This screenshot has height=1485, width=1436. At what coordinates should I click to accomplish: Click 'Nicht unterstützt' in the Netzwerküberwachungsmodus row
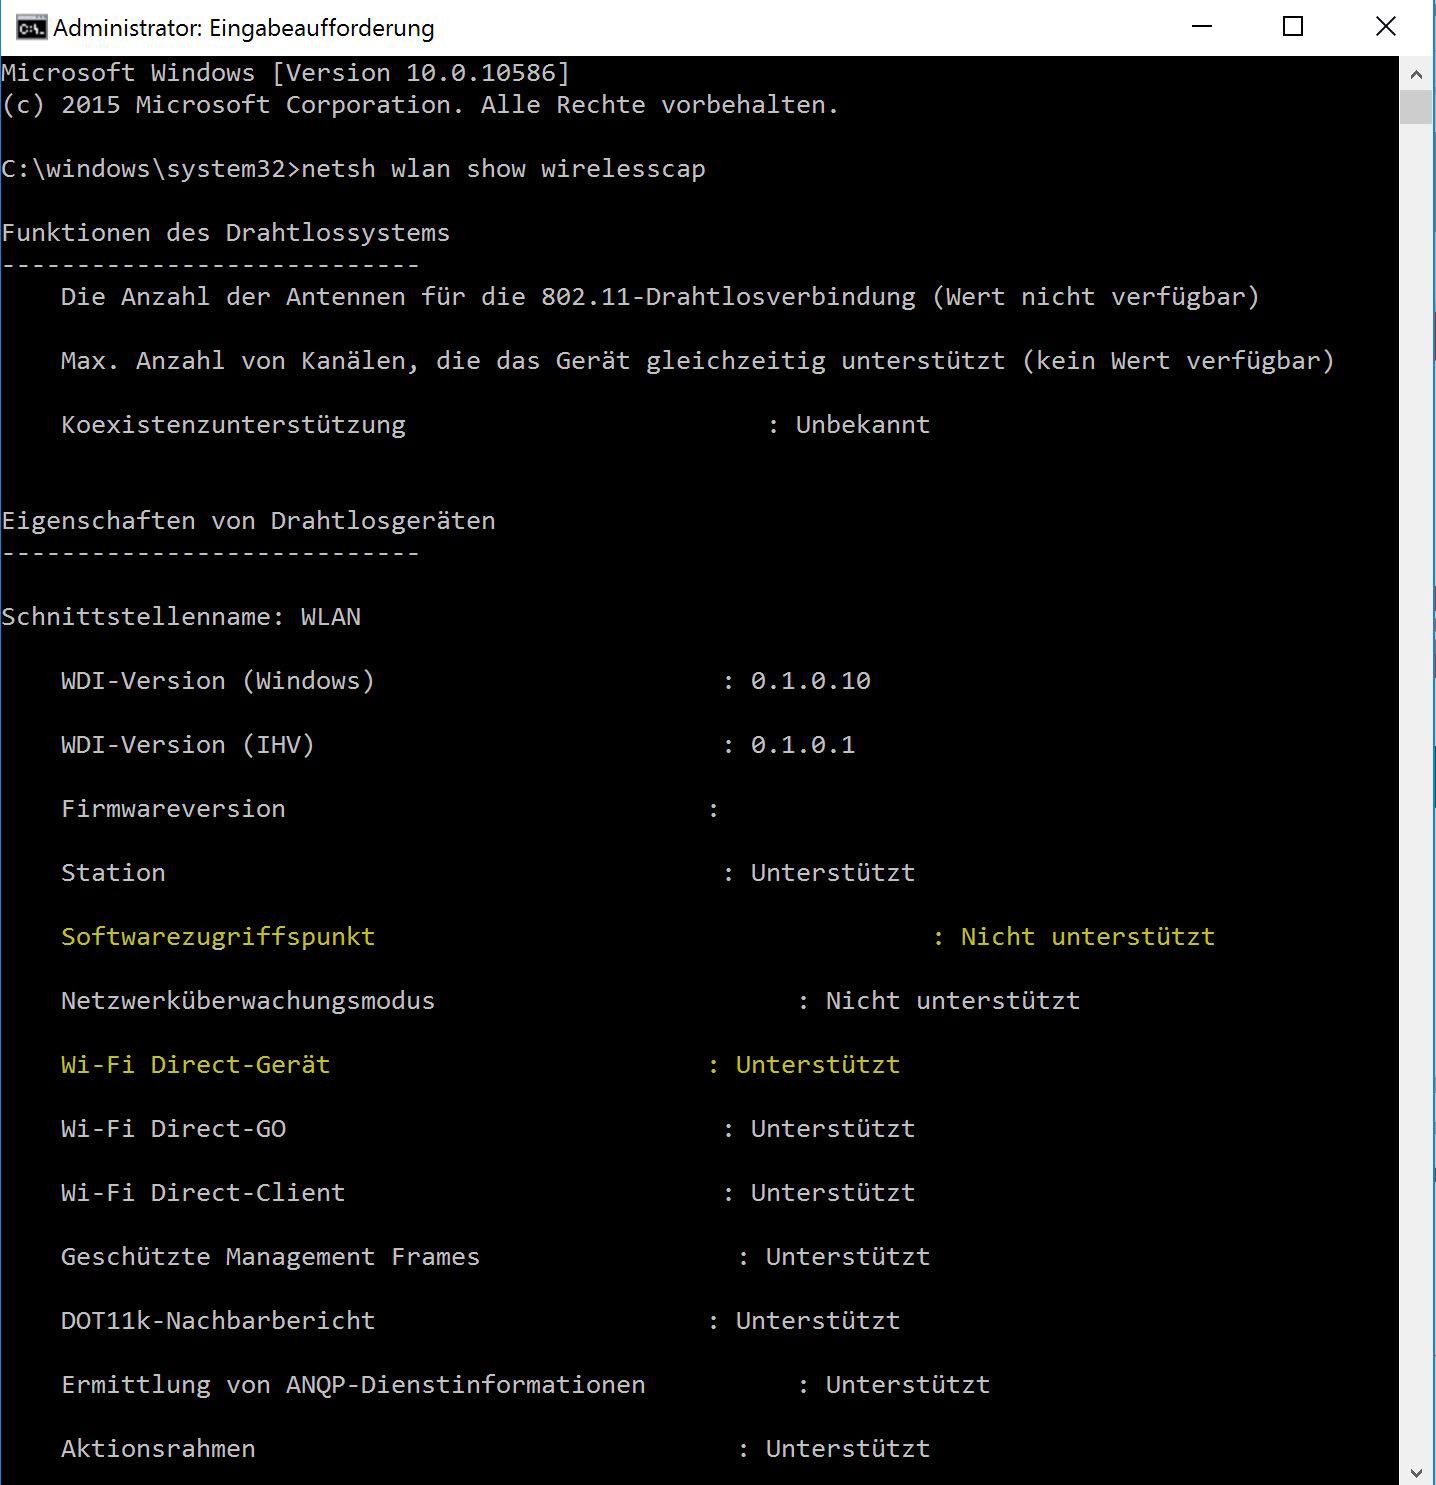[x=953, y=1001]
